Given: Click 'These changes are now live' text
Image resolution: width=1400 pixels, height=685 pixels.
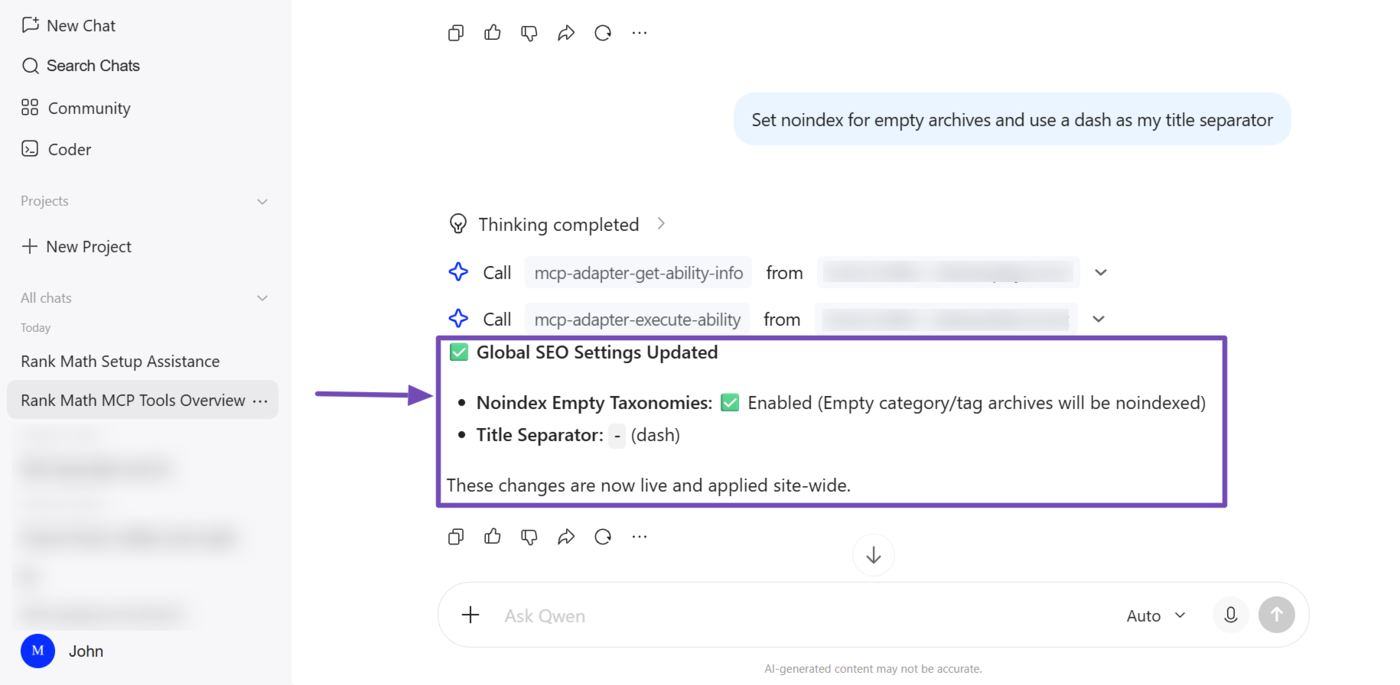Looking at the screenshot, I should [648, 485].
